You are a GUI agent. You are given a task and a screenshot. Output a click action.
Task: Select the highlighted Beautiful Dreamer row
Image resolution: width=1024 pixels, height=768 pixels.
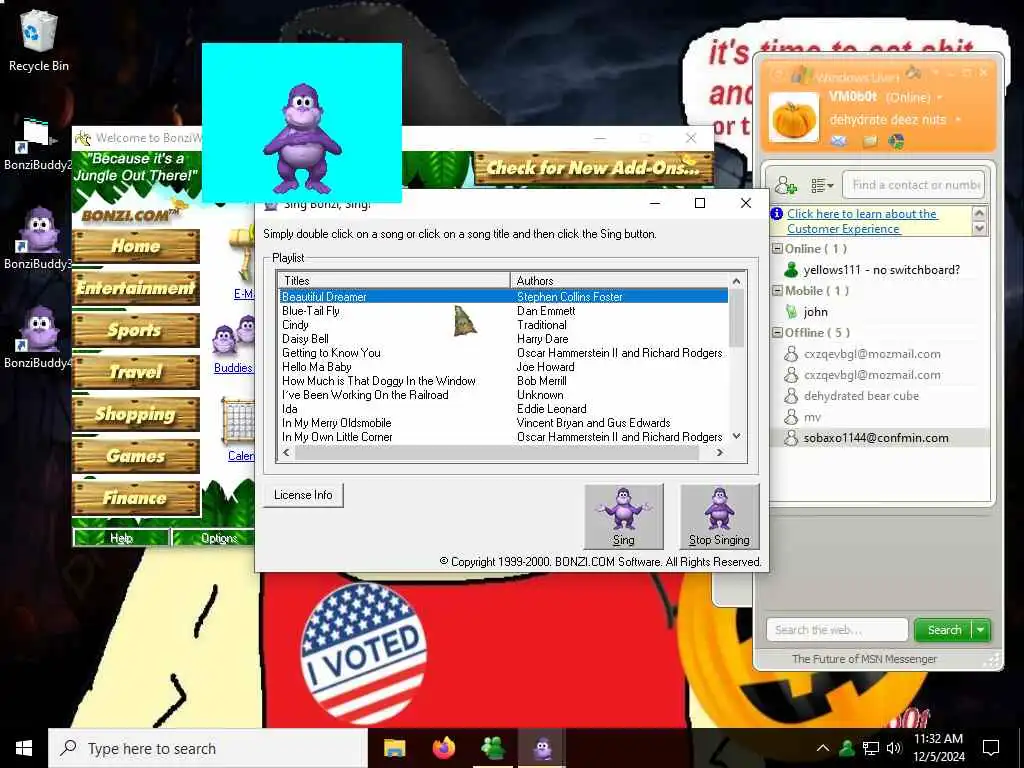[x=503, y=296]
